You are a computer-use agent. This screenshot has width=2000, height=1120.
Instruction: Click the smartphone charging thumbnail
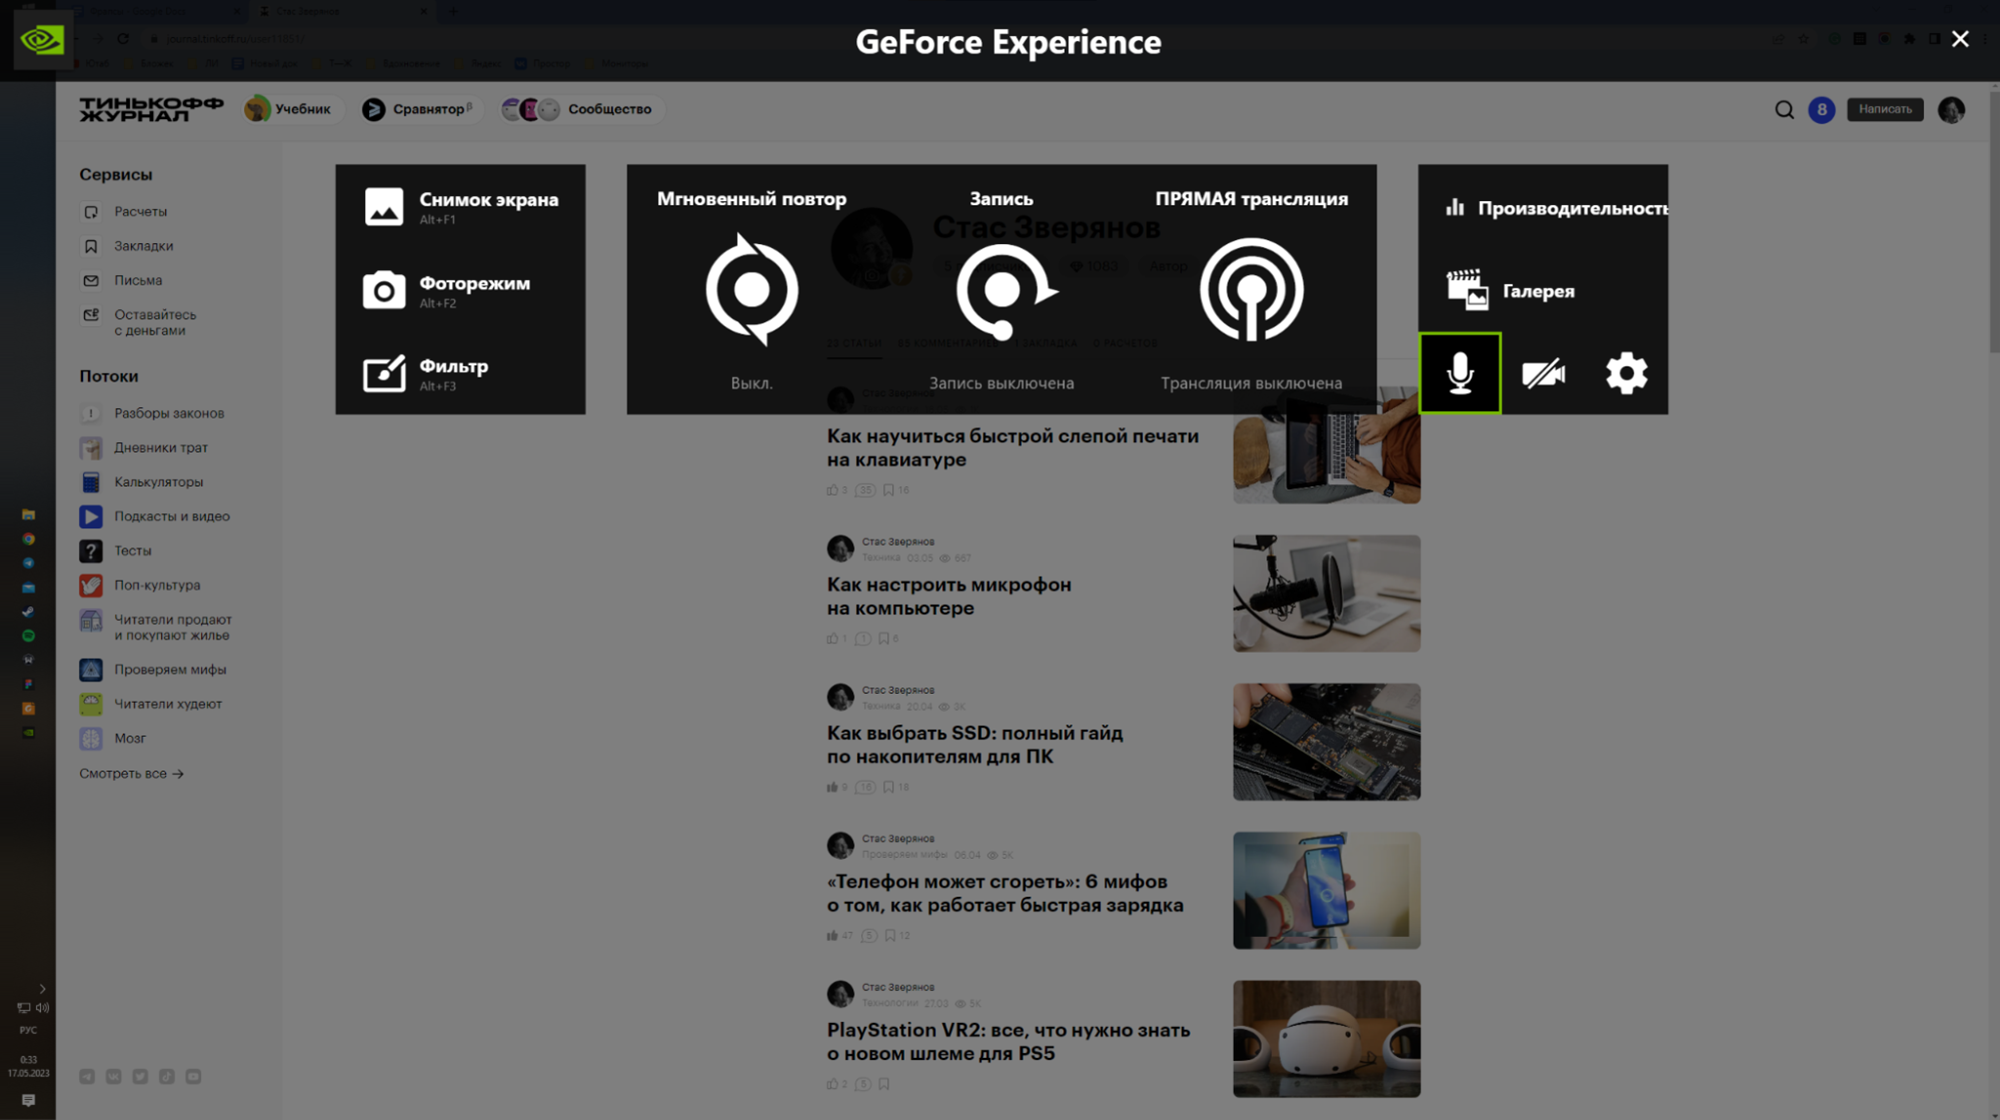coord(1326,890)
